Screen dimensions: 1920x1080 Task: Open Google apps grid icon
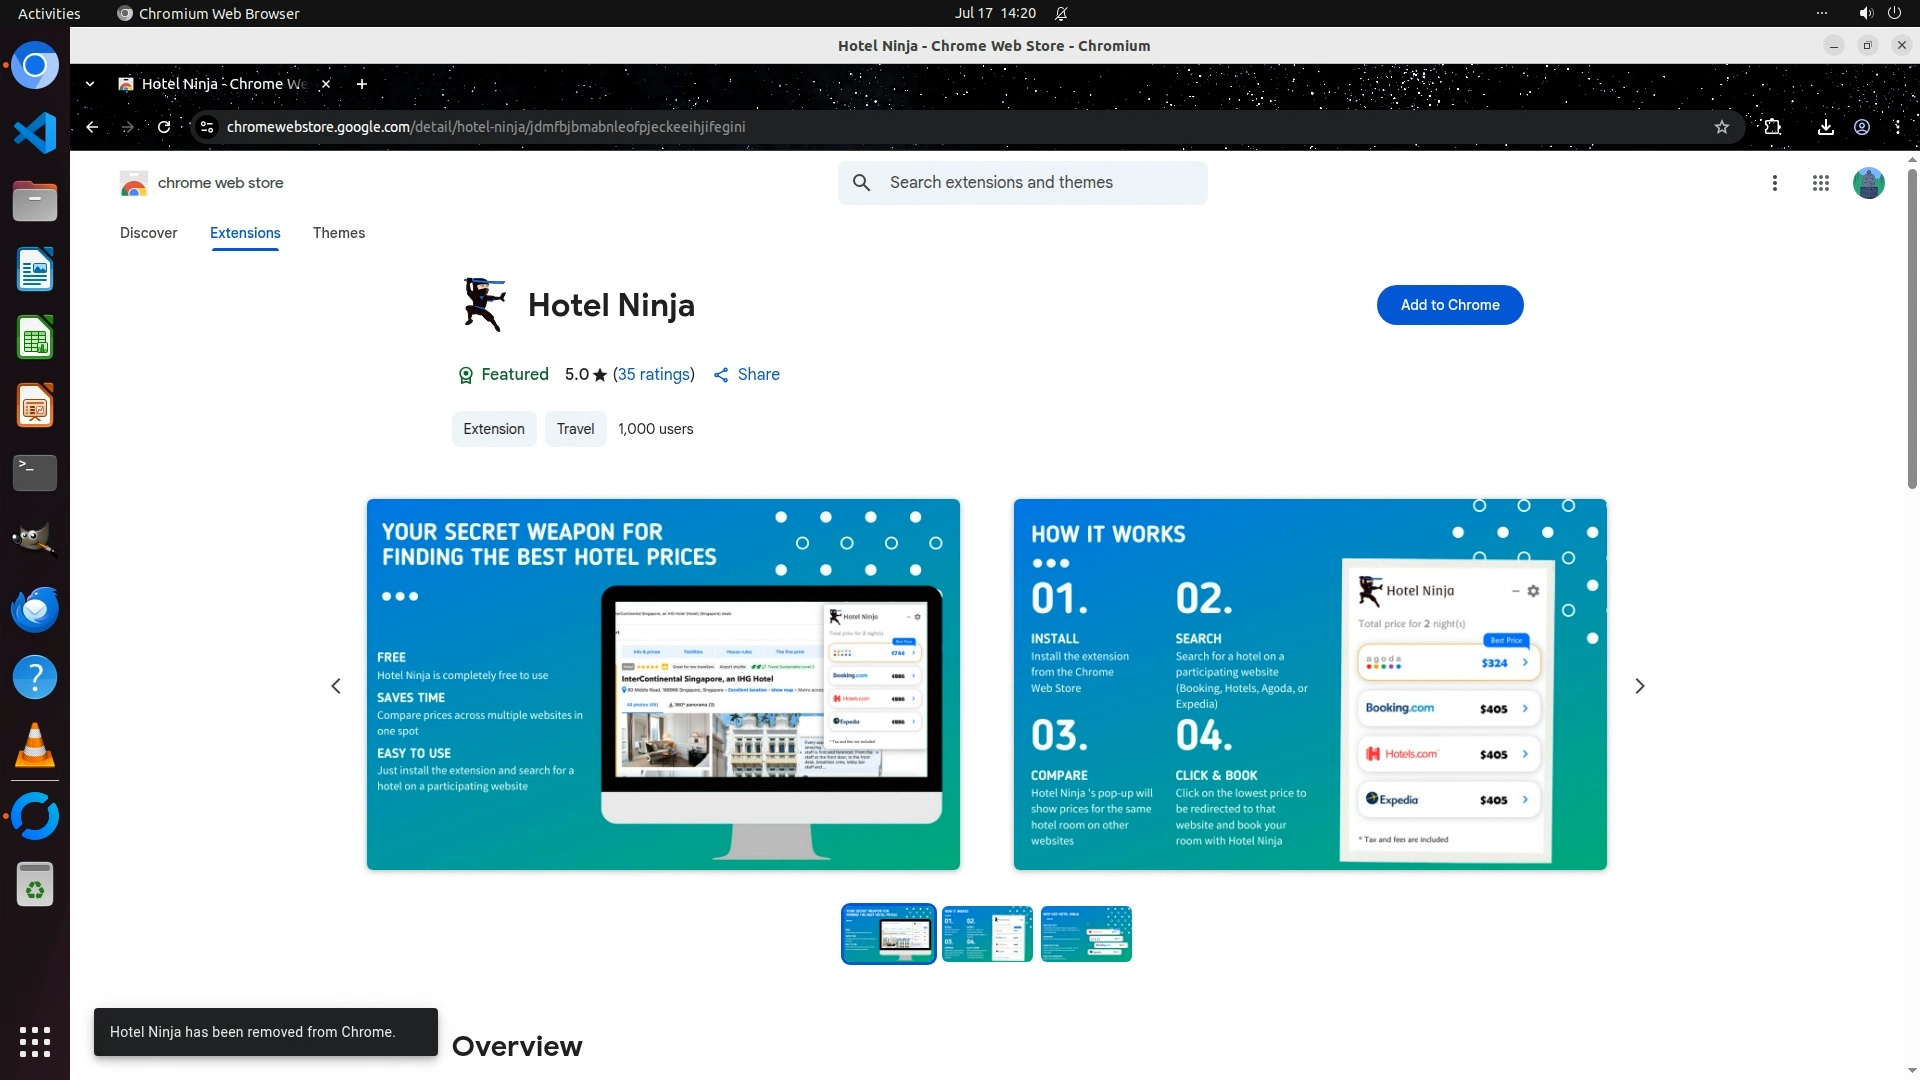[1820, 183]
